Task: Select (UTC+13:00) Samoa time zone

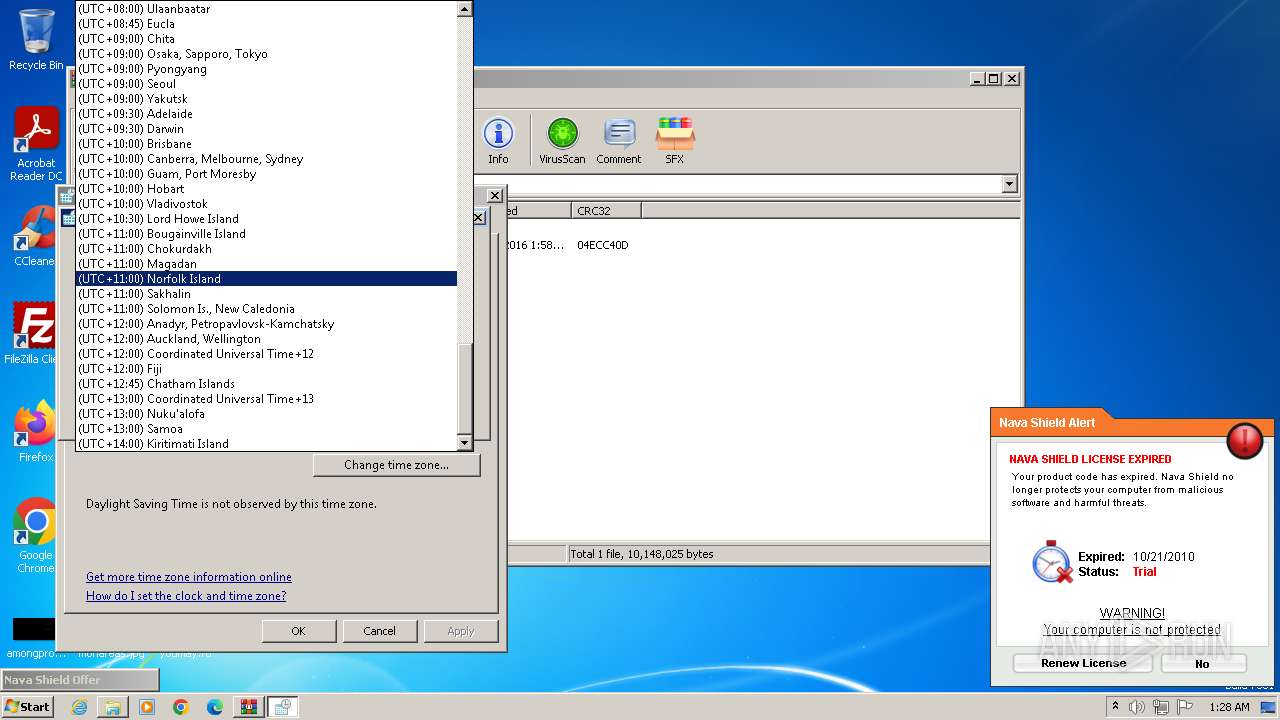Action: 267,429
